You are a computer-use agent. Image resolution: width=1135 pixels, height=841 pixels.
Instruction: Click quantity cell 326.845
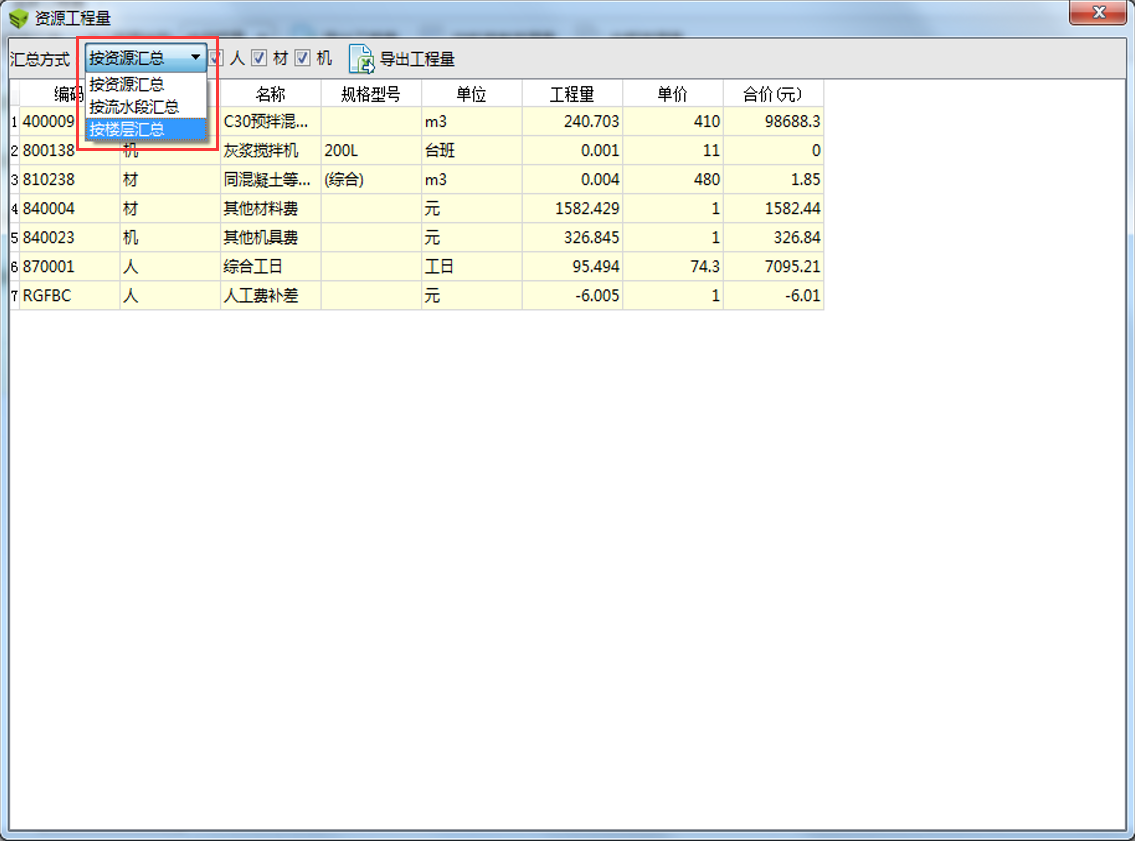click(572, 237)
